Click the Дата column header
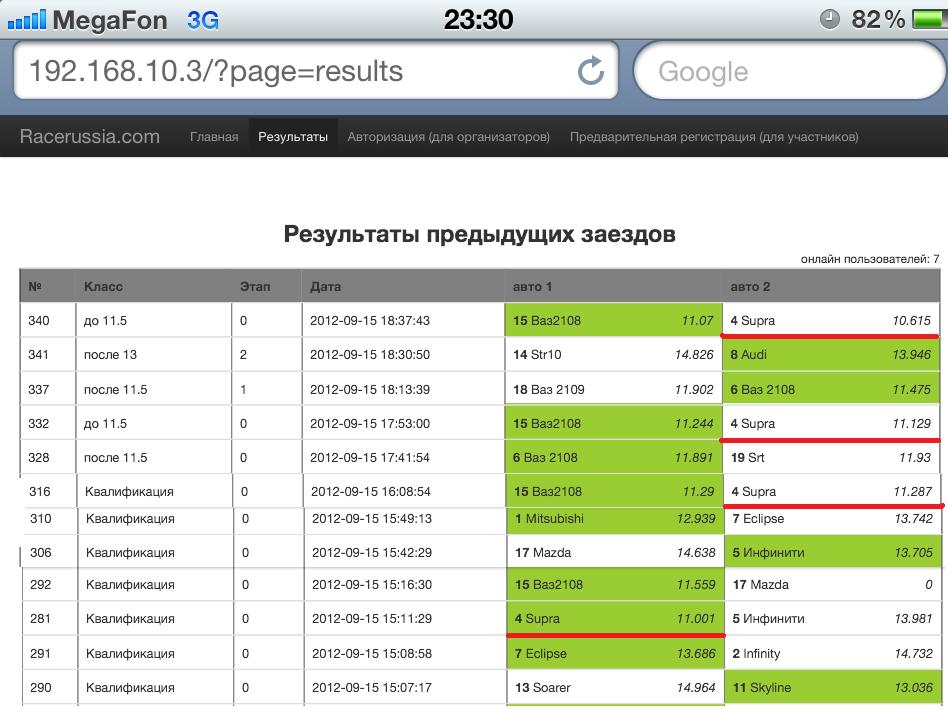The height and width of the screenshot is (709, 948). 326,287
